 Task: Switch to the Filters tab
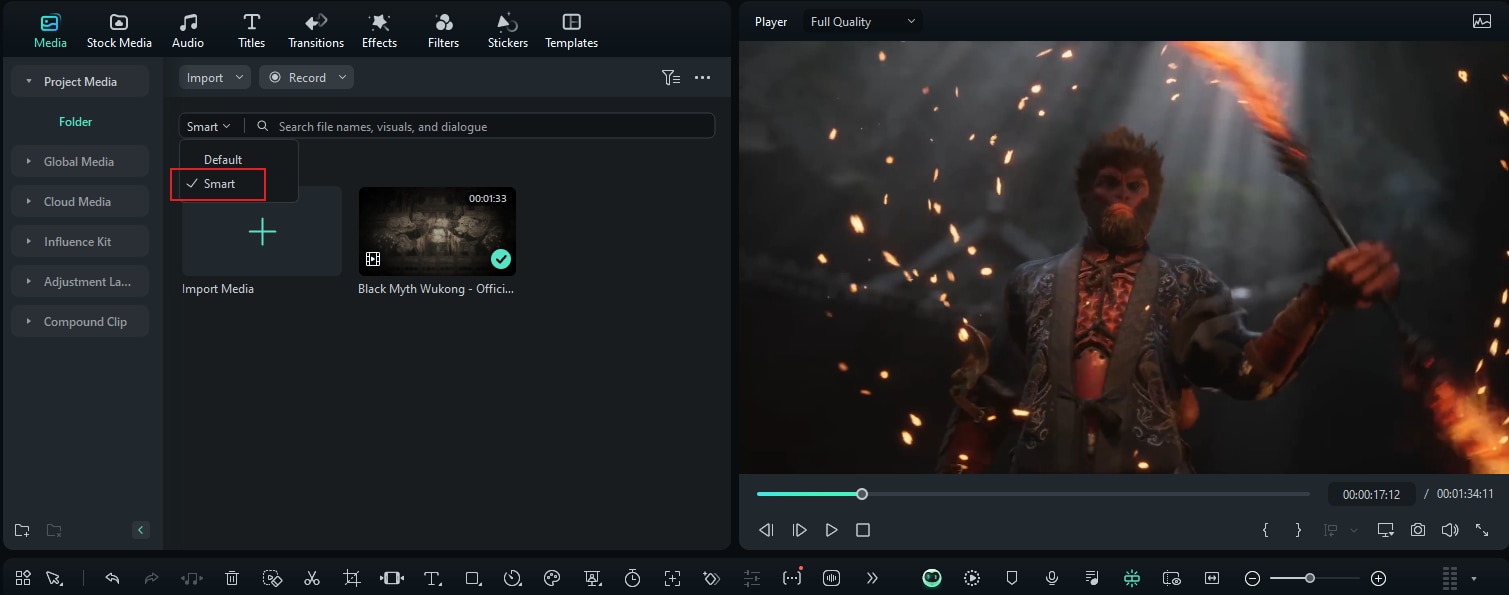(443, 31)
